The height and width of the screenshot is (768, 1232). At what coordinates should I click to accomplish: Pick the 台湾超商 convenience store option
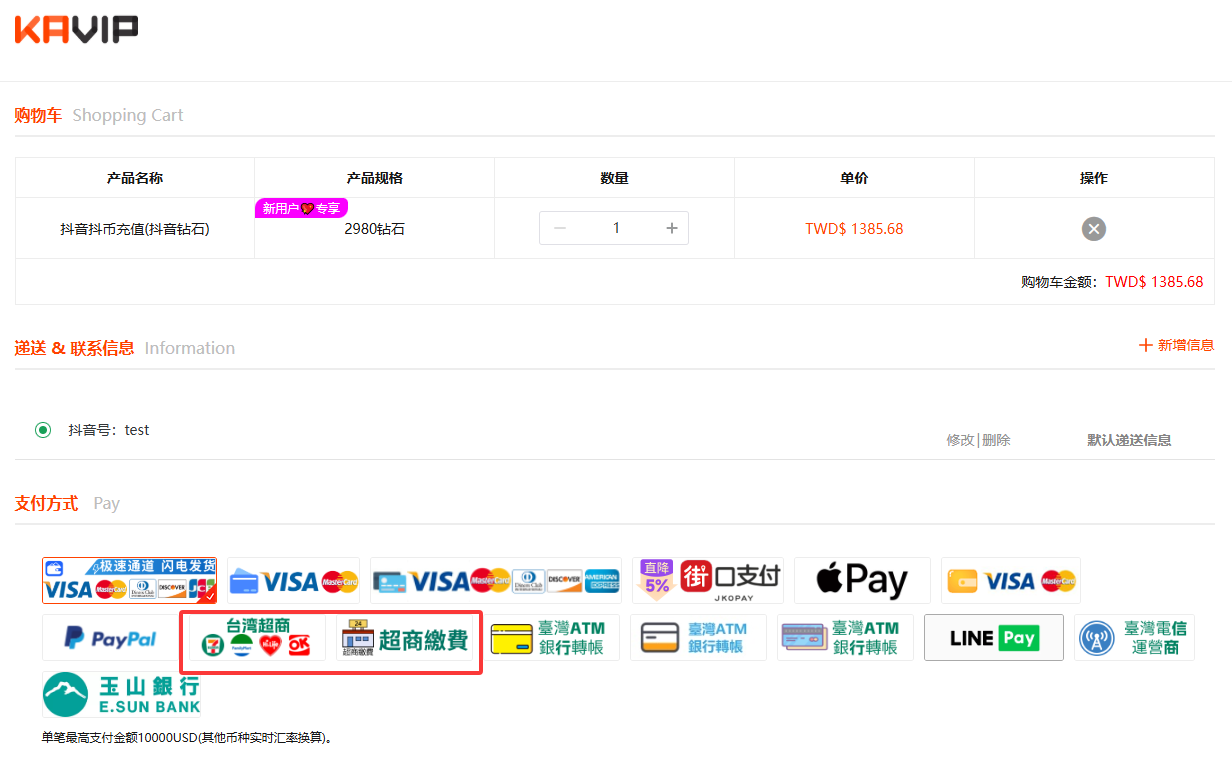258,638
